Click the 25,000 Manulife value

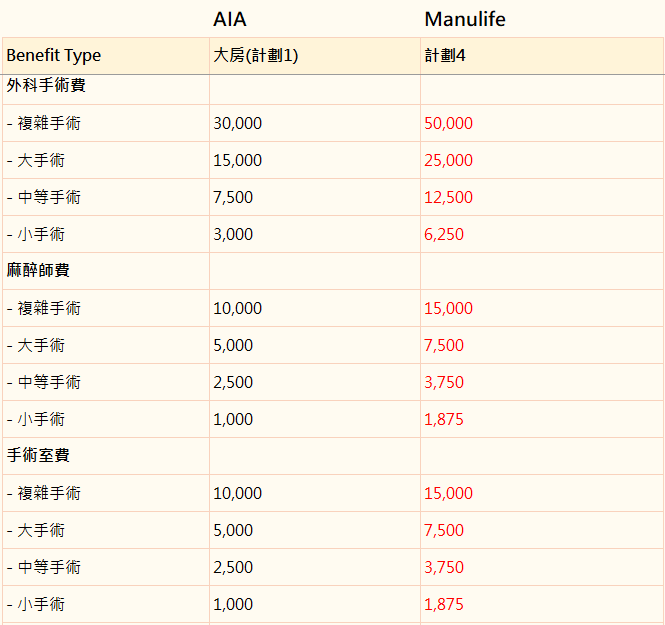448,160
